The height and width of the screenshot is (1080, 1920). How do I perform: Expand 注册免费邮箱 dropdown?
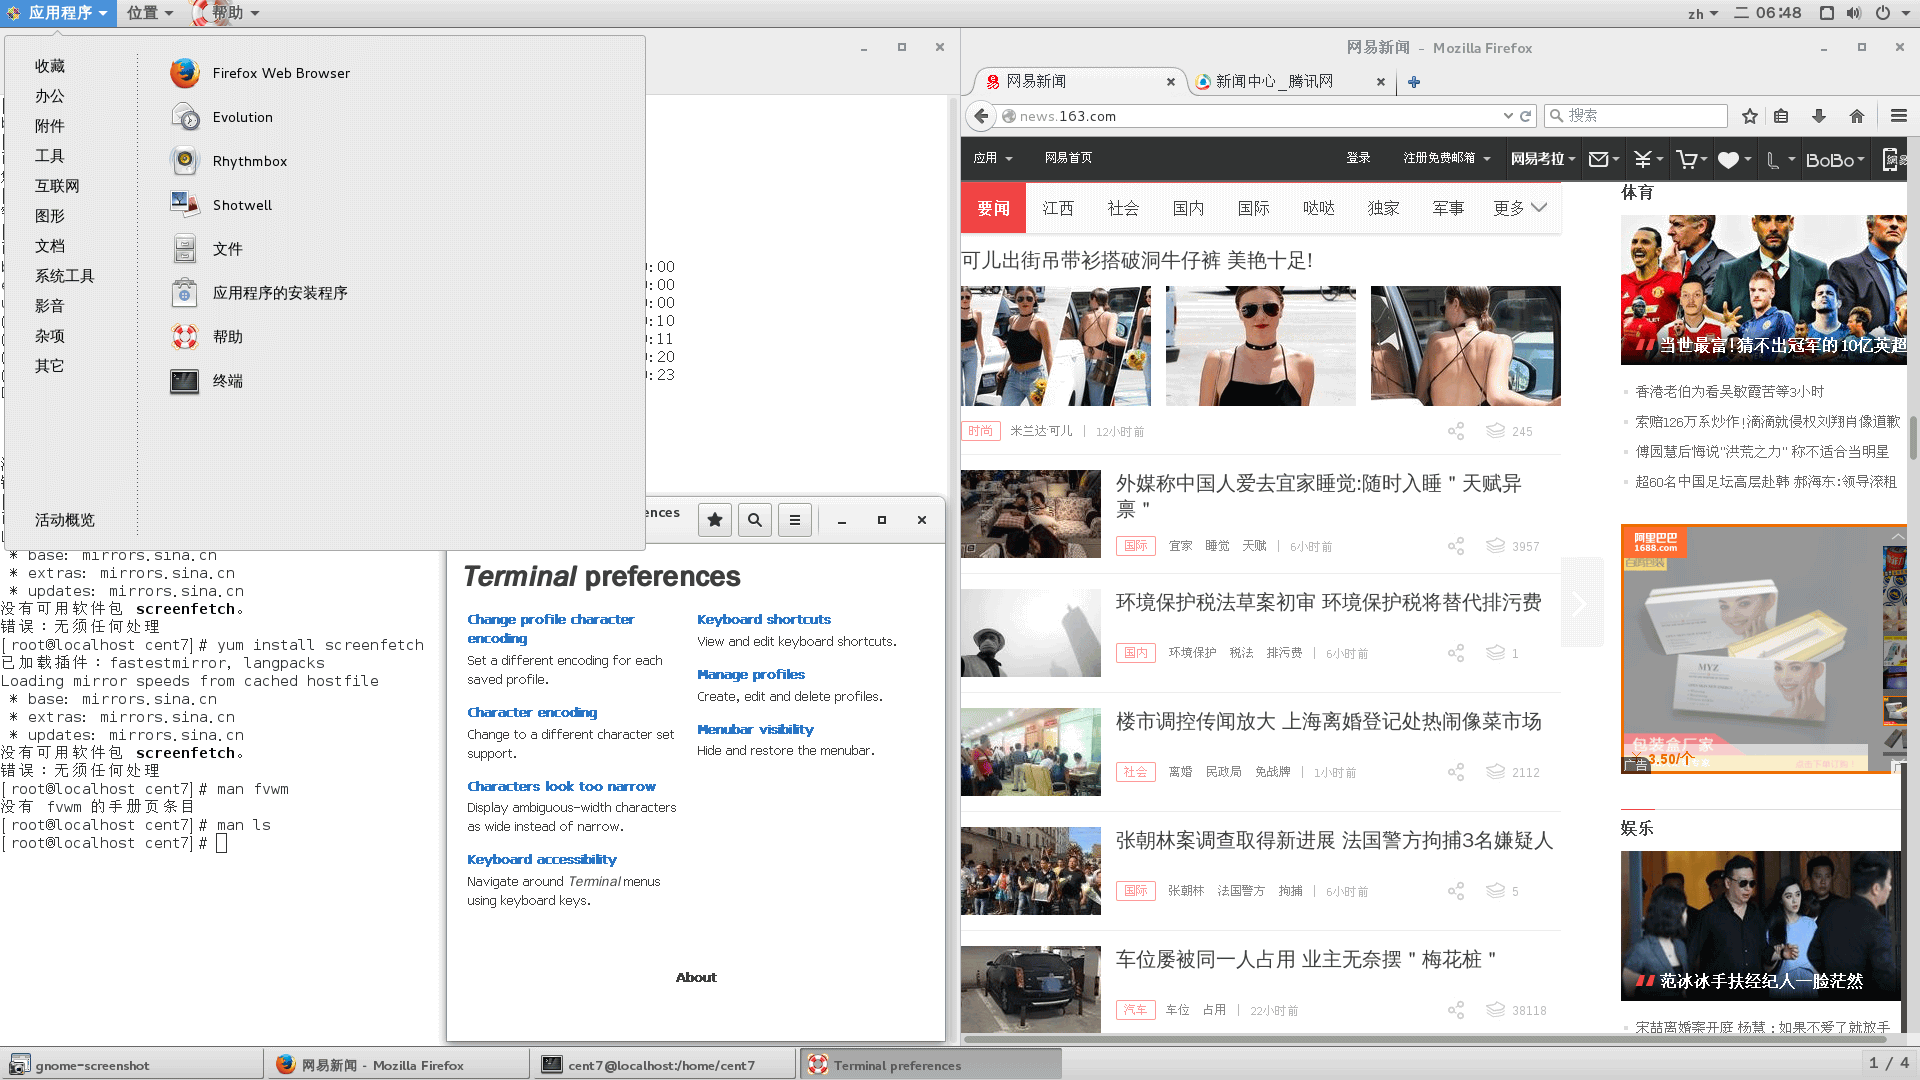click(1446, 158)
